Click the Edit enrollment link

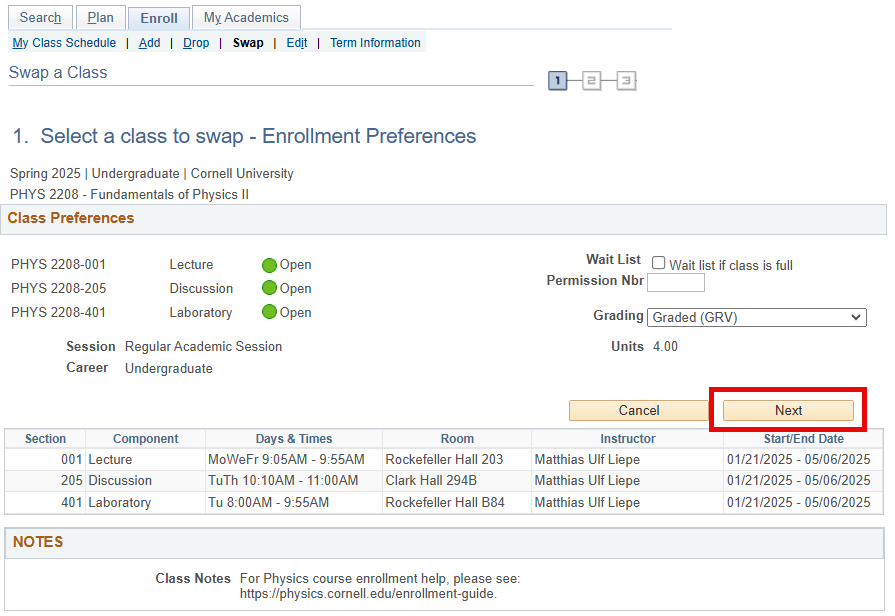coord(297,43)
